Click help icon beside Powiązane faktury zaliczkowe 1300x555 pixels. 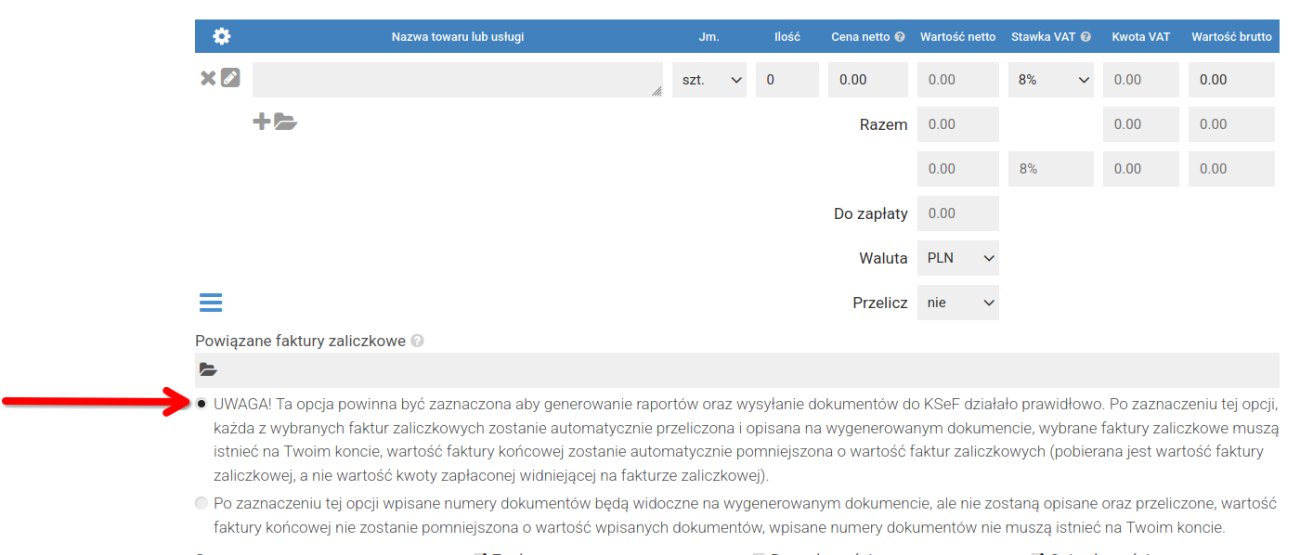tap(417, 341)
